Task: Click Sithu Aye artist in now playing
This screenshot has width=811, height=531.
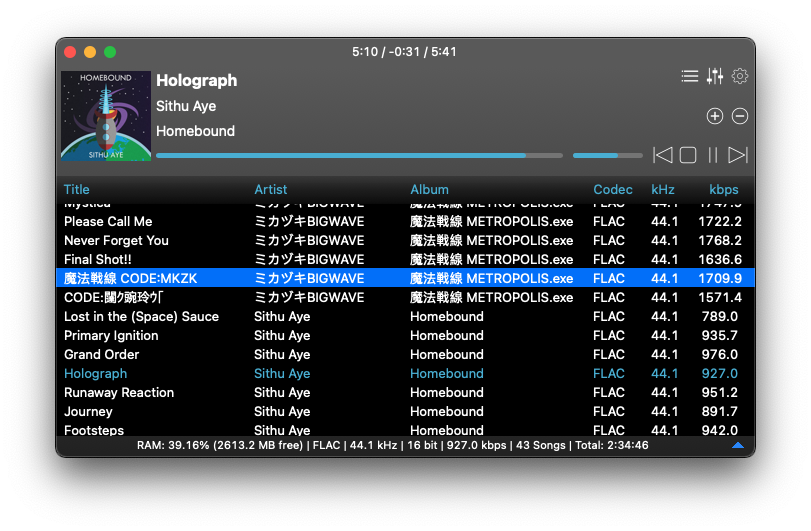Action: (186, 106)
